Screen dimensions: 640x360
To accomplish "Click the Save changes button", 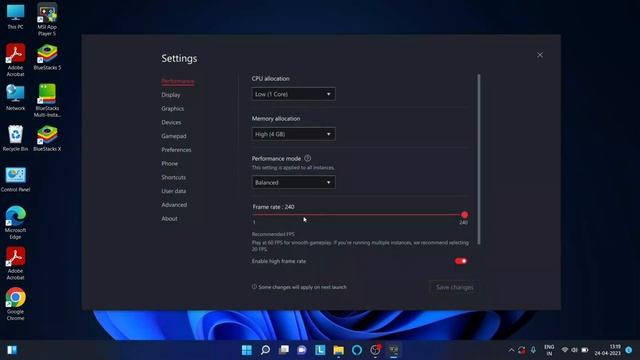I will pos(454,287).
